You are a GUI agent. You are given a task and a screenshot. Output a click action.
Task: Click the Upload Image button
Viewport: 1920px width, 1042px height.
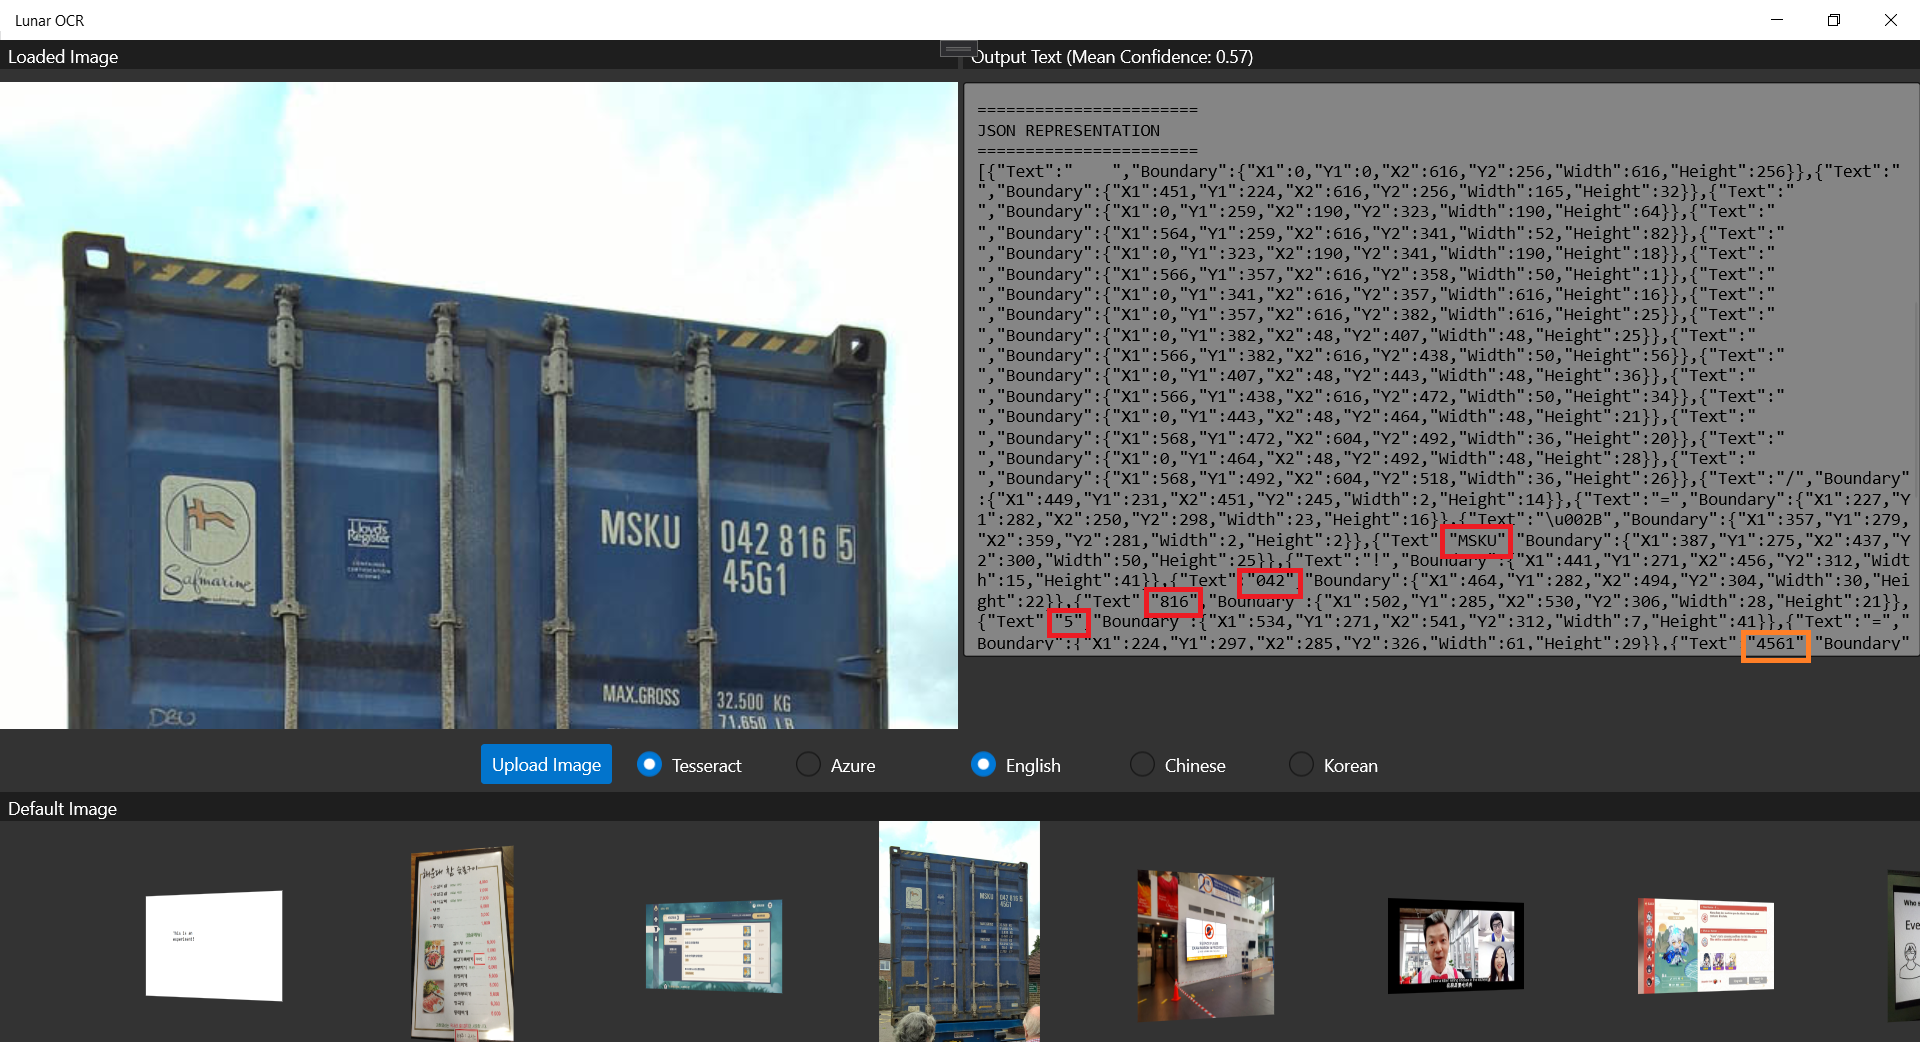(x=546, y=765)
